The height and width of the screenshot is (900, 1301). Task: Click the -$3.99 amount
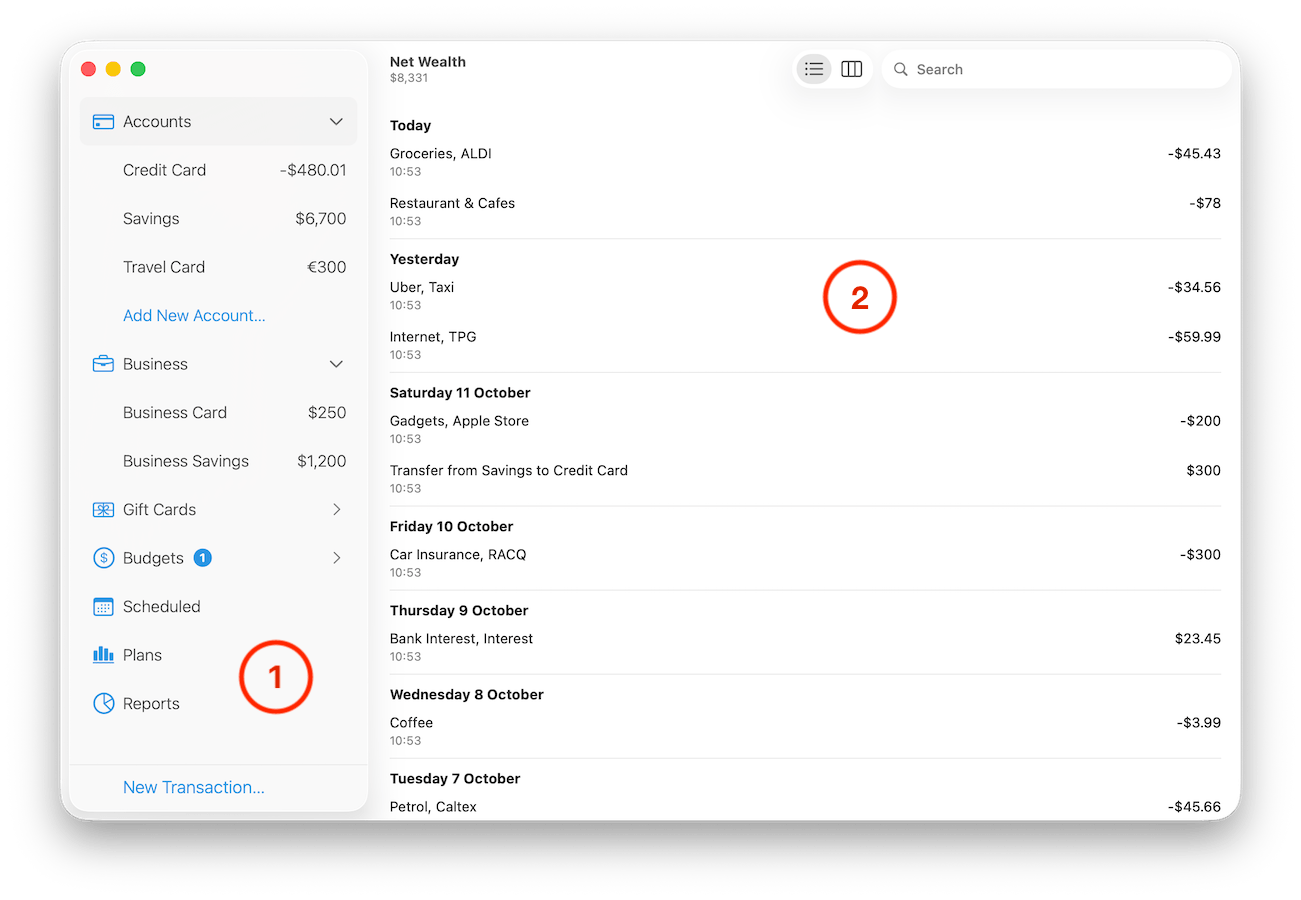[1198, 723]
